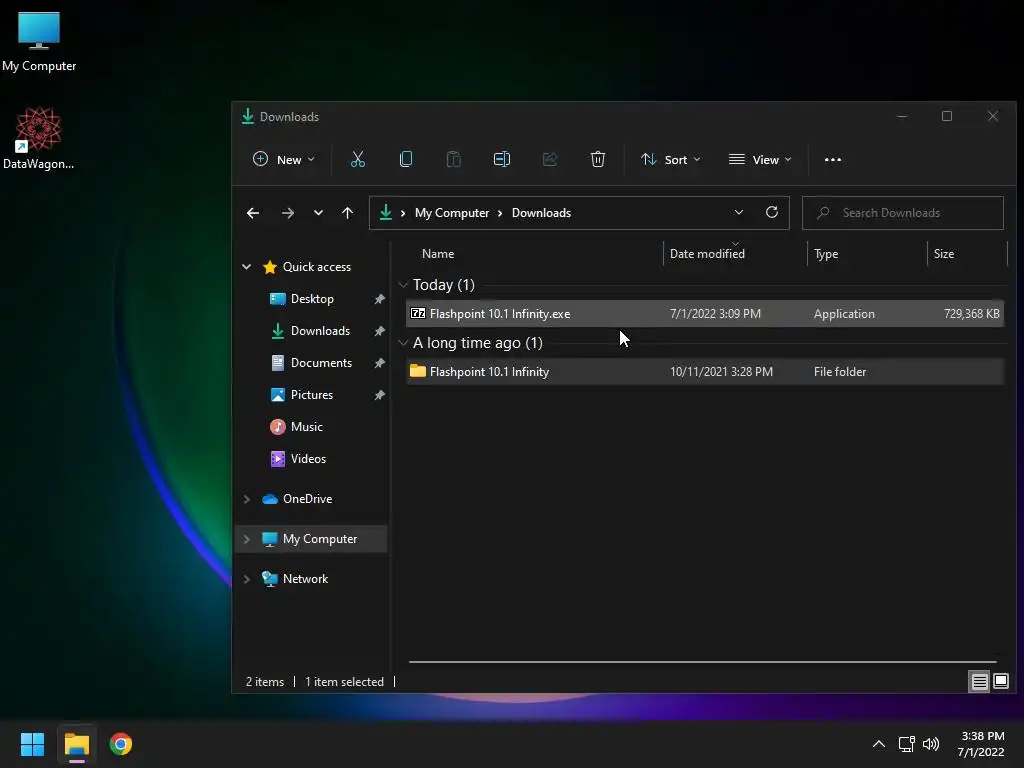Screen dimensions: 1024x768
Task: Unpin Documents from Quick access
Action: (x=379, y=363)
